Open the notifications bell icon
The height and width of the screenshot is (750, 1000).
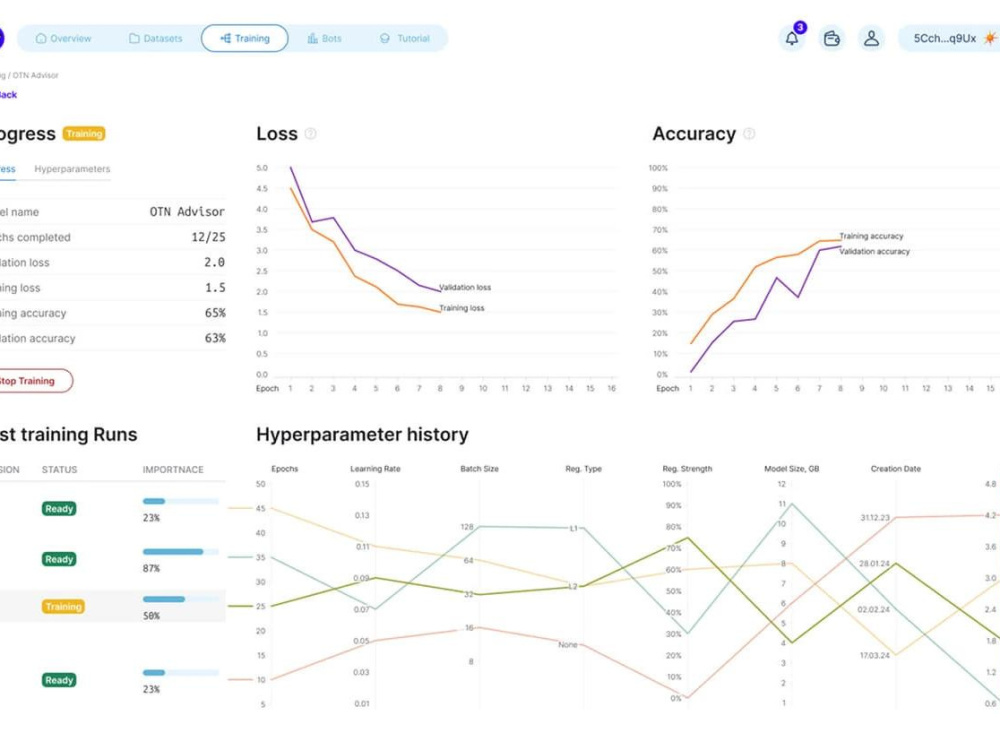click(x=791, y=38)
